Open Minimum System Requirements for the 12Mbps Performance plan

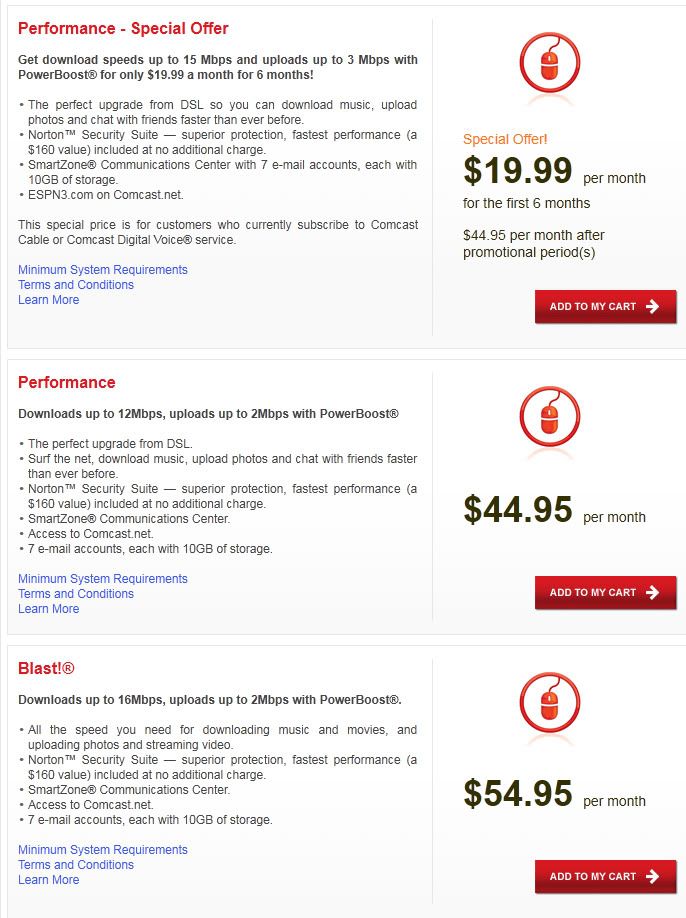(102, 579)
